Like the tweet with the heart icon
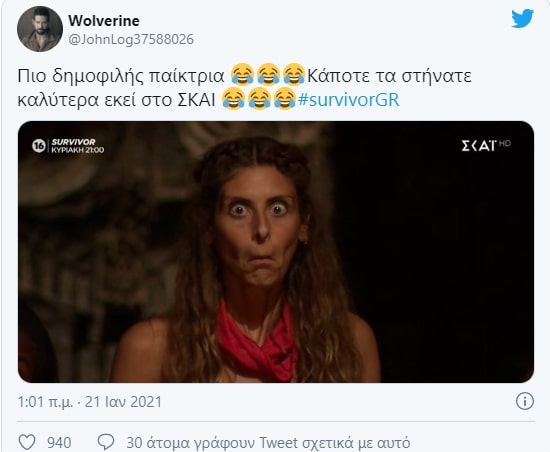This screenshot has height=452, width=550. click(27, 442)
